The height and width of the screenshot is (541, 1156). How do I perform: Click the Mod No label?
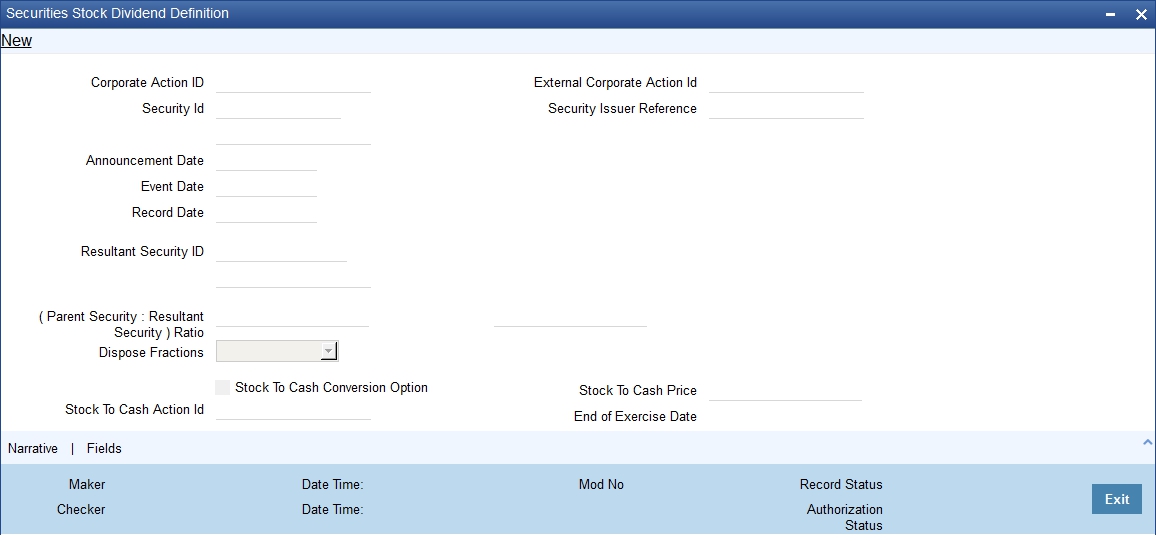coord(601,484)
